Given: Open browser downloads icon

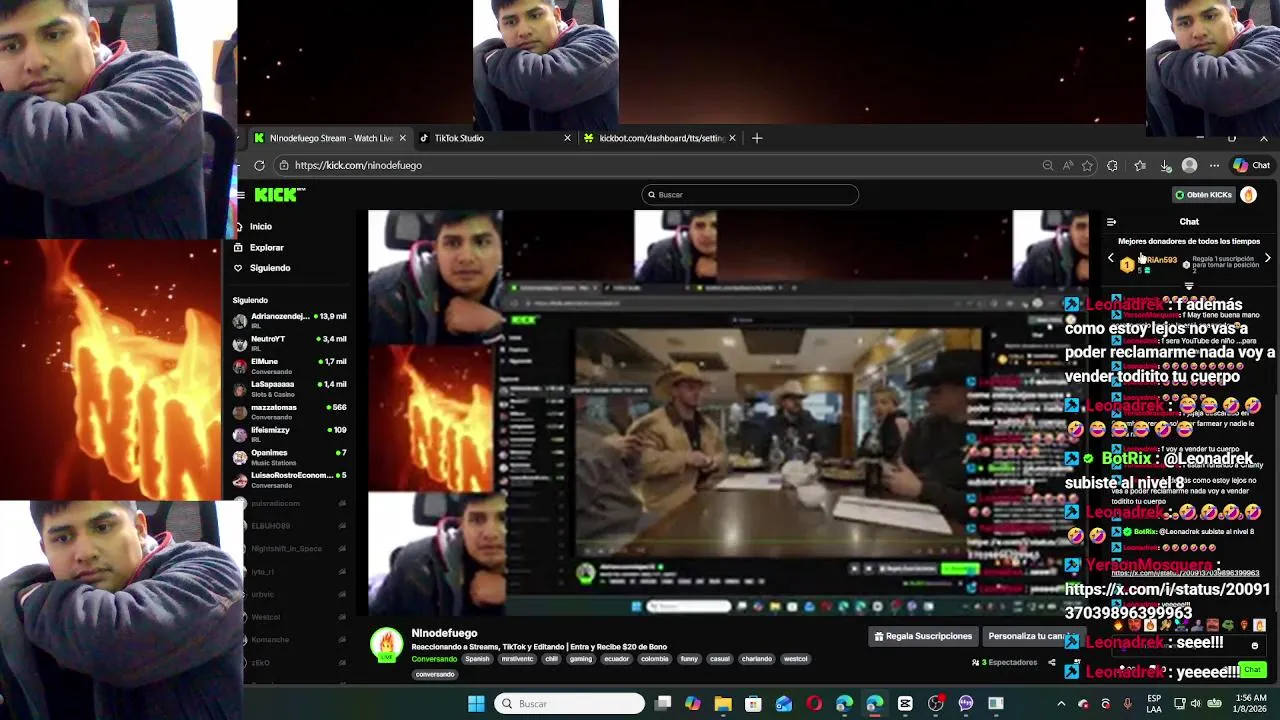Looking at the screenshot, I should click(x=1165, y=165).
